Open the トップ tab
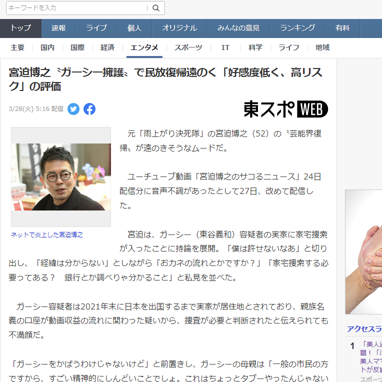This screenshot has width=382, height=382. (x=21, y=28)
